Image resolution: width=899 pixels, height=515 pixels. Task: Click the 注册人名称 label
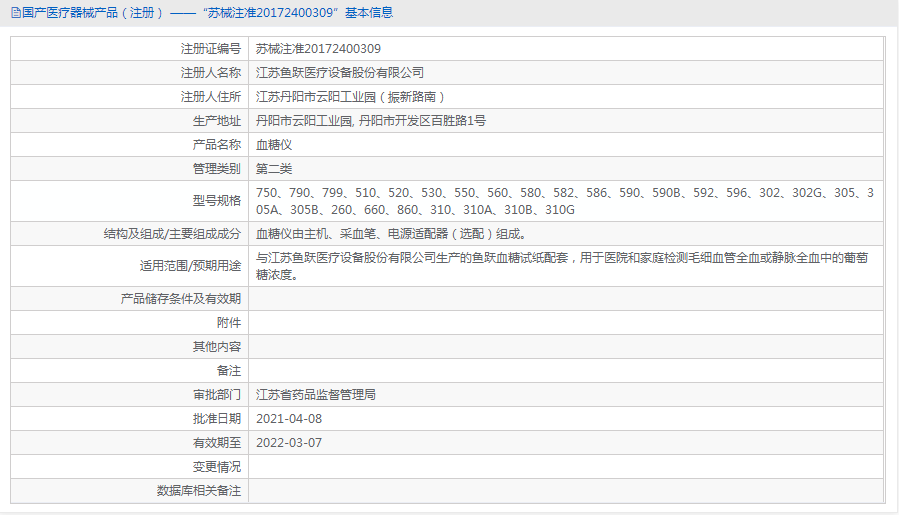210,73
